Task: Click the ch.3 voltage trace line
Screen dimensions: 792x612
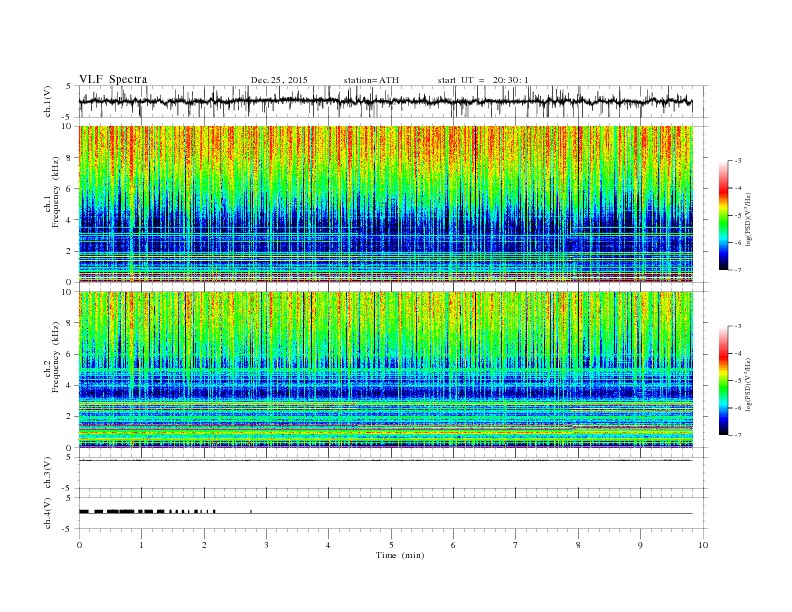Action: tap(386, 460)
